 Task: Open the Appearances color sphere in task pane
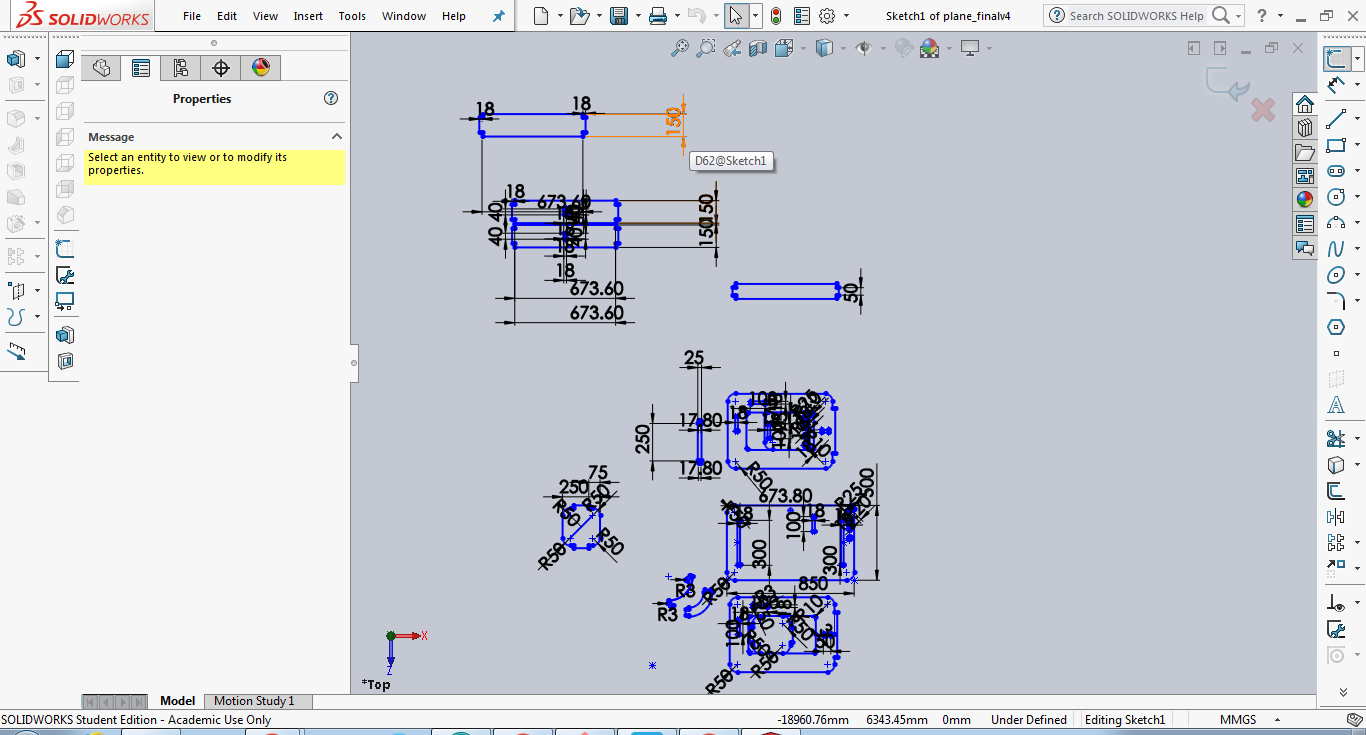coord(1305,198)
